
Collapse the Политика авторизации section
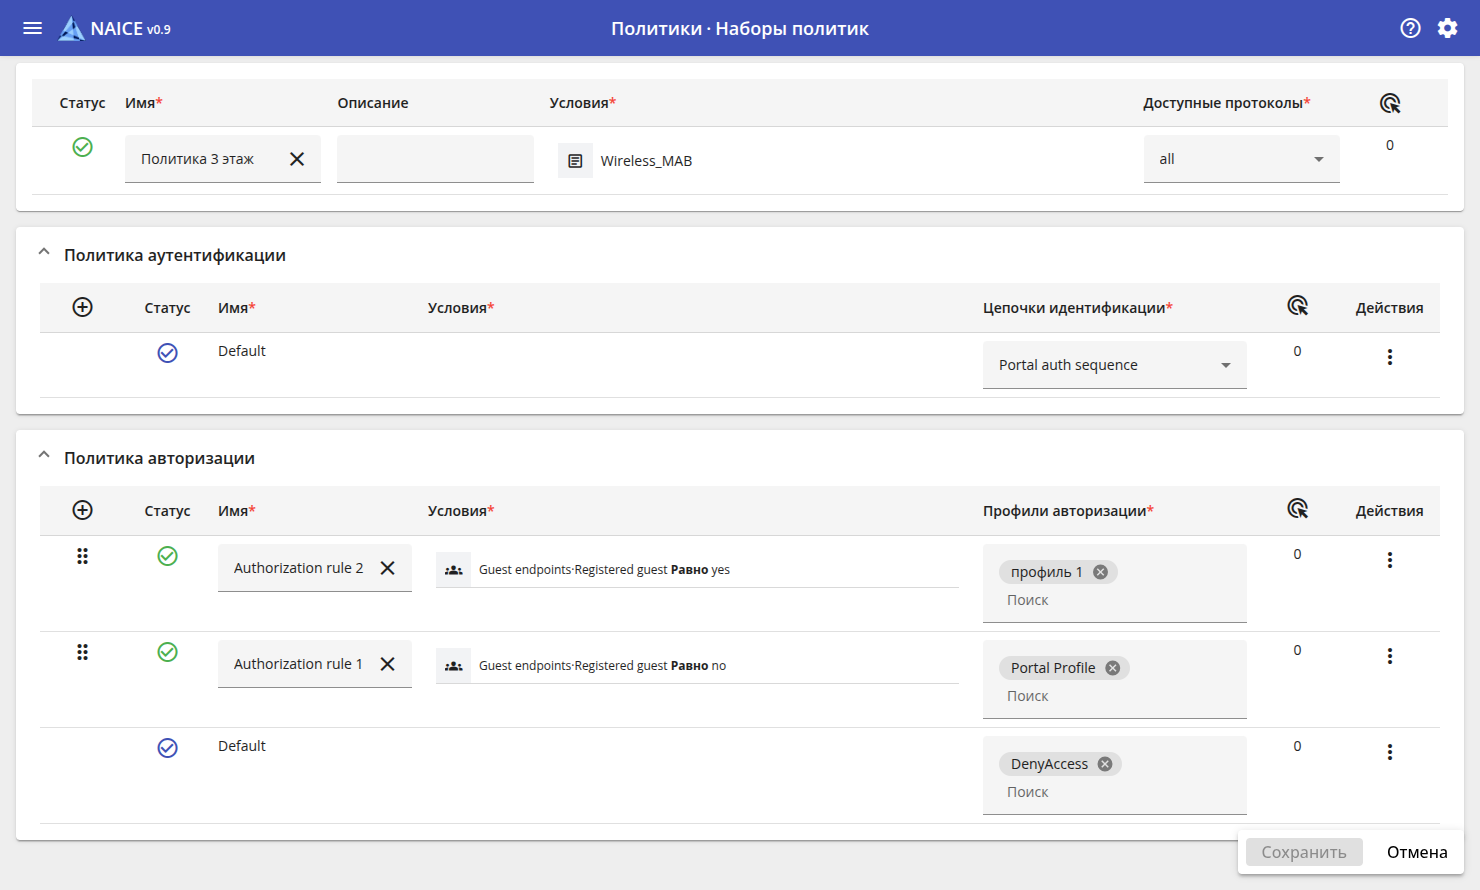(44, 456)
